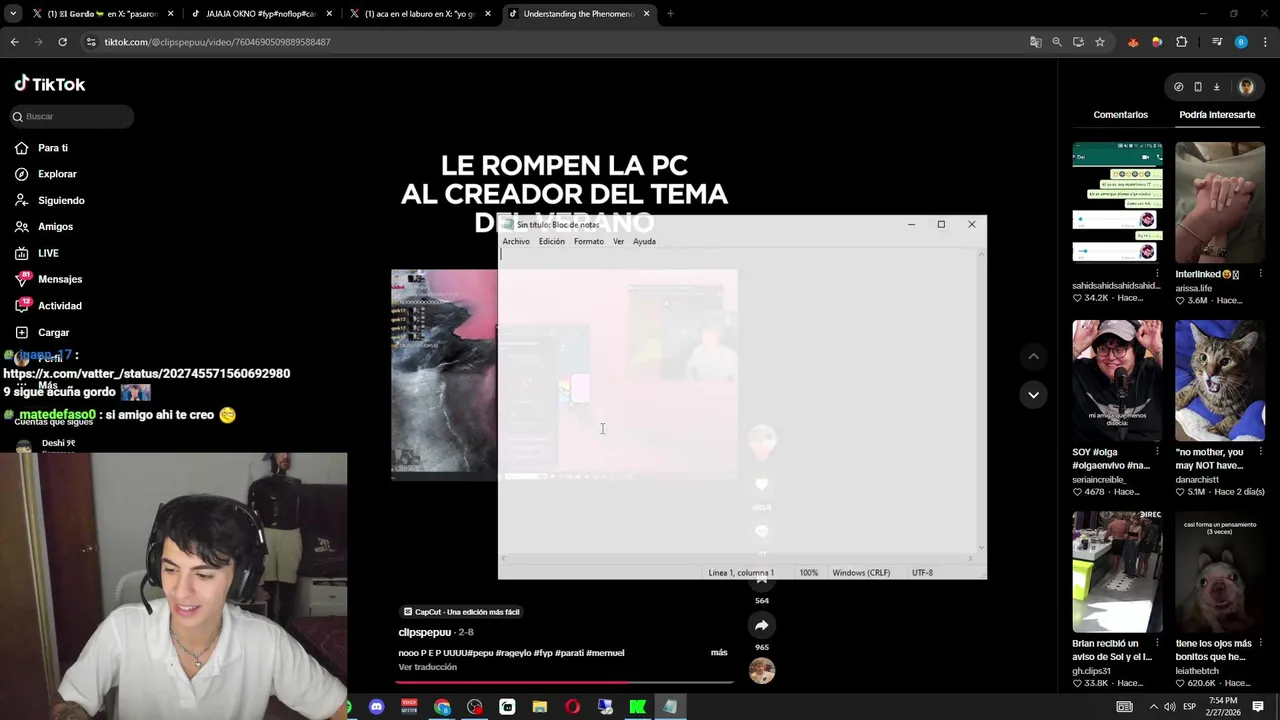
Task: Open the TikTok profile avatar at top right
Action: pyautogui.click(x=1246, y=87)
